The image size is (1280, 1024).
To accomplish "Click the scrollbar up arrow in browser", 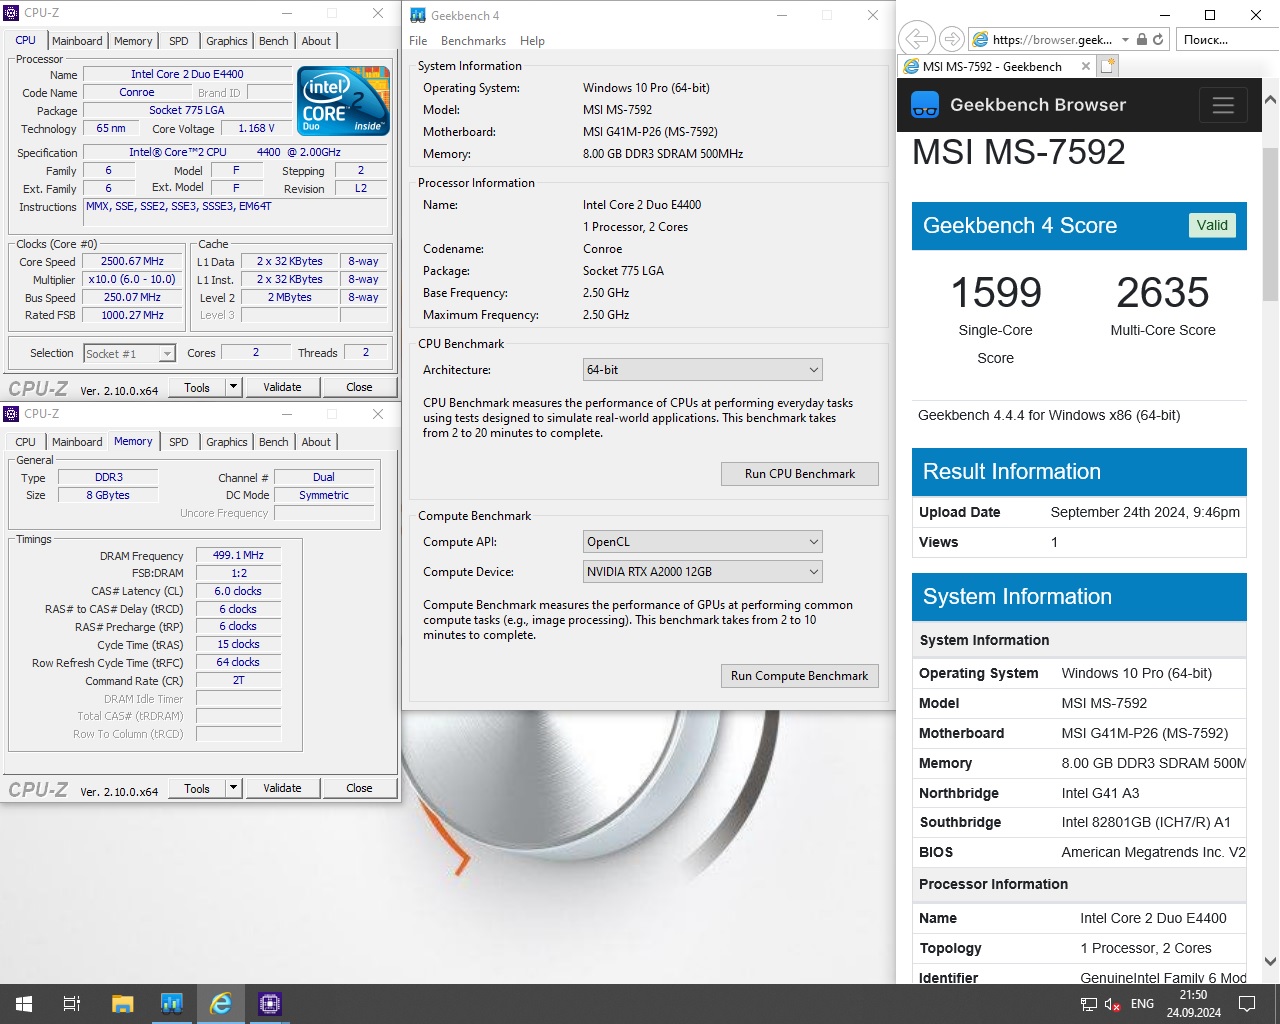I will [1270, 100].
